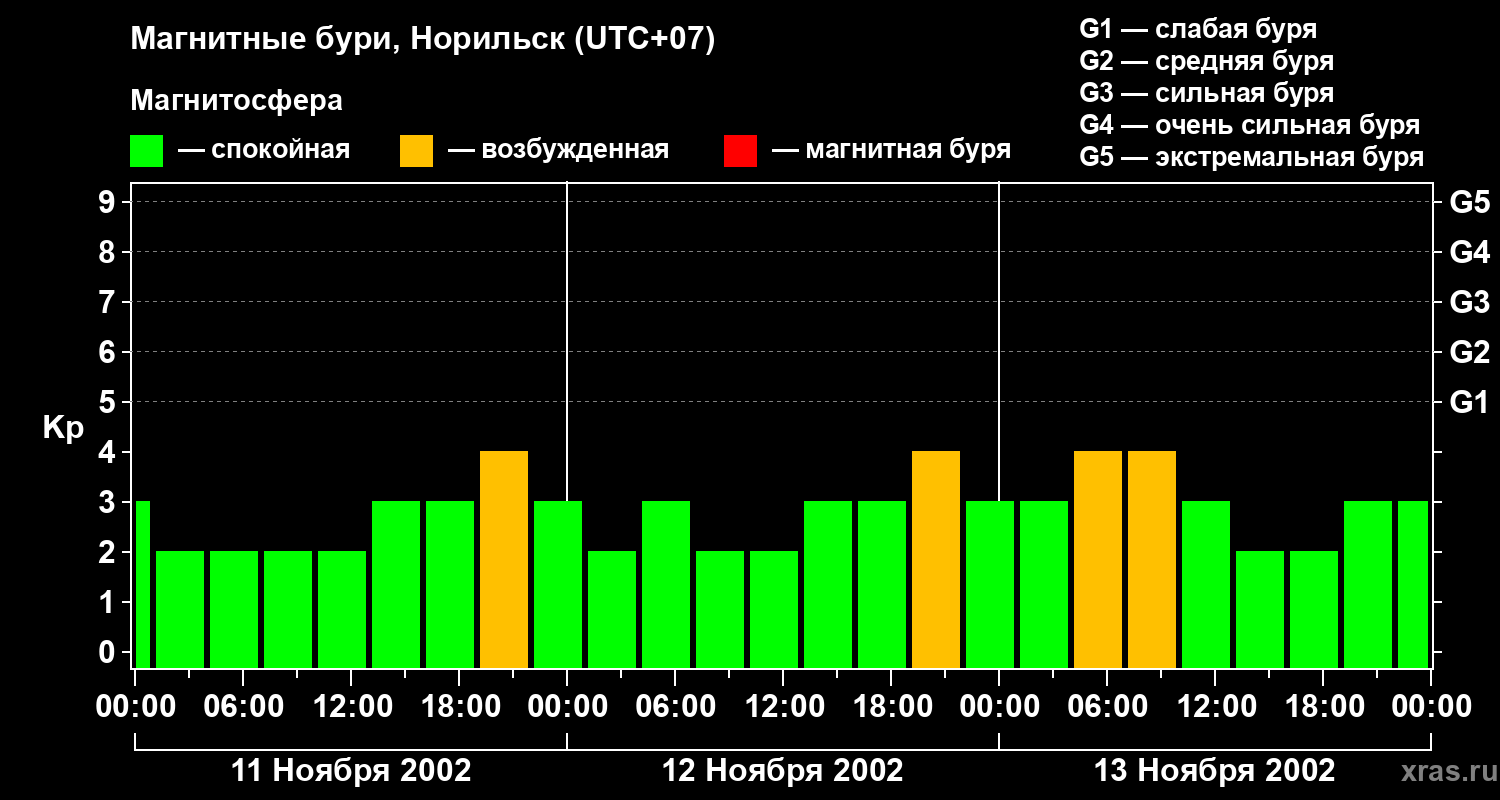The height and width of the screenshot is (800, 1500).
Task: Click the 'G5 — экстремальная буря' line
Action: coord(1252,157)
